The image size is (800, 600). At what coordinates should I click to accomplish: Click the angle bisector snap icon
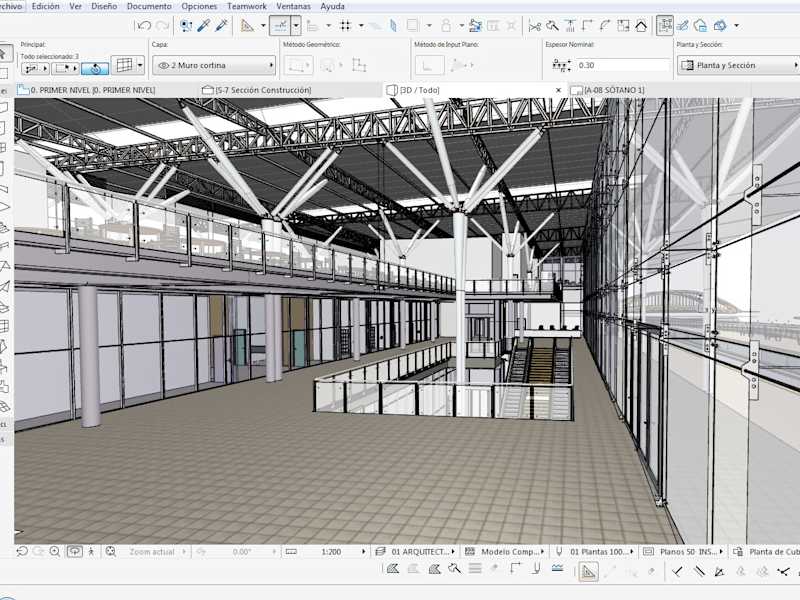[719, 571]
